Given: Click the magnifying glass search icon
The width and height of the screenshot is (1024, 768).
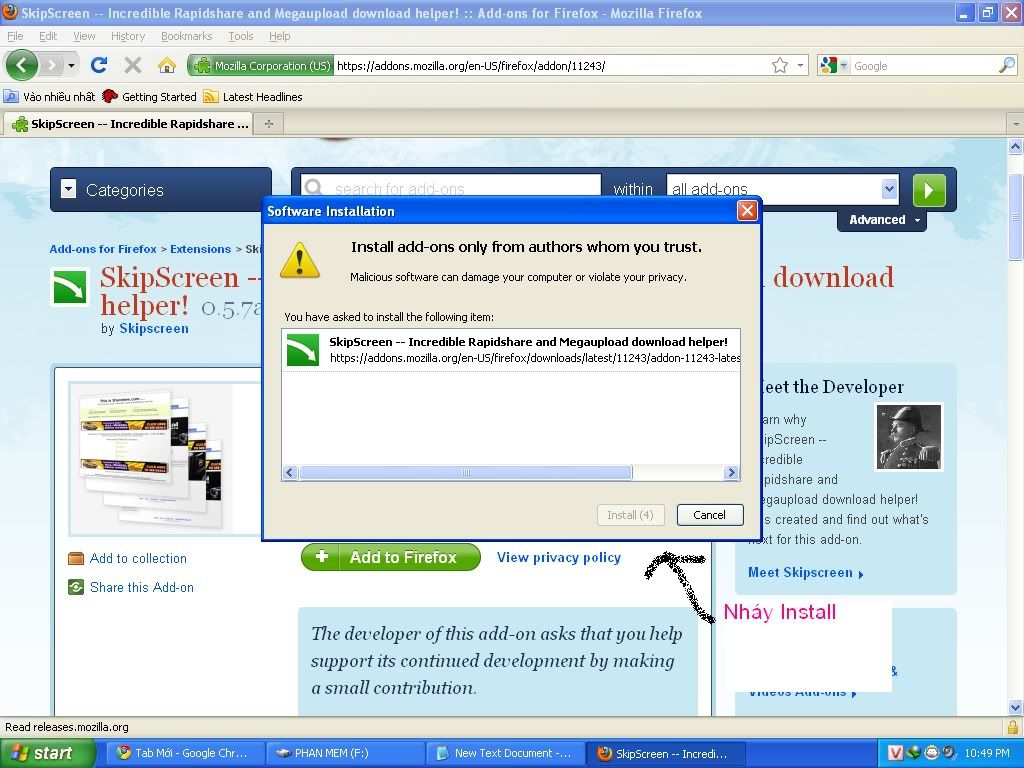Looking at the screenshot, I should [1007, 65].
